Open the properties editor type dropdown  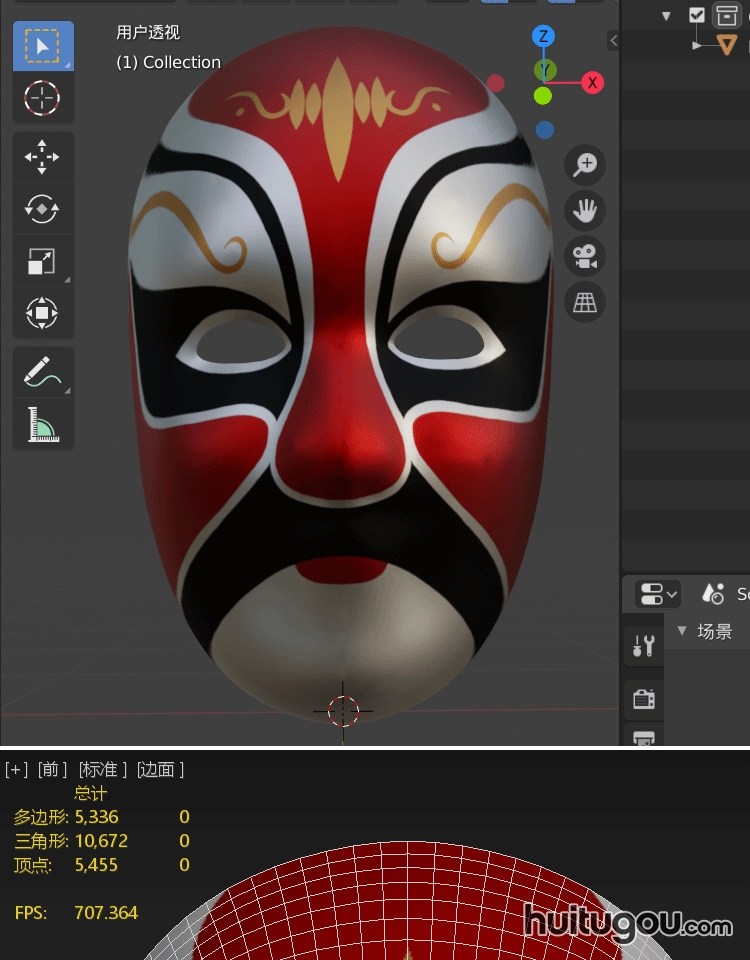[x=657, y=594]
